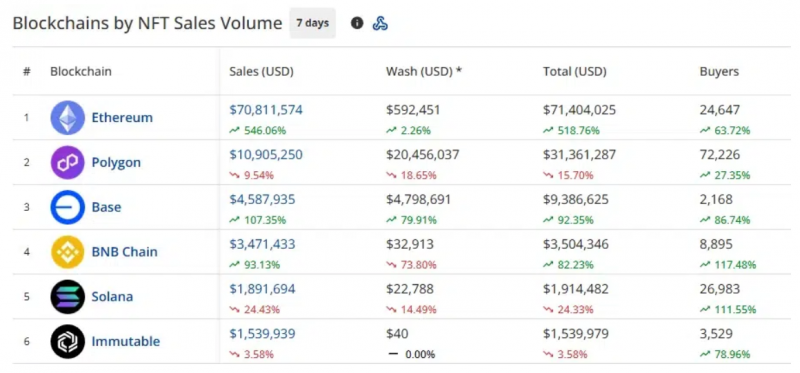This screenshot has width=800, height=373.
Task: Click the Polygon logo icon
Action: coord(67,162)
